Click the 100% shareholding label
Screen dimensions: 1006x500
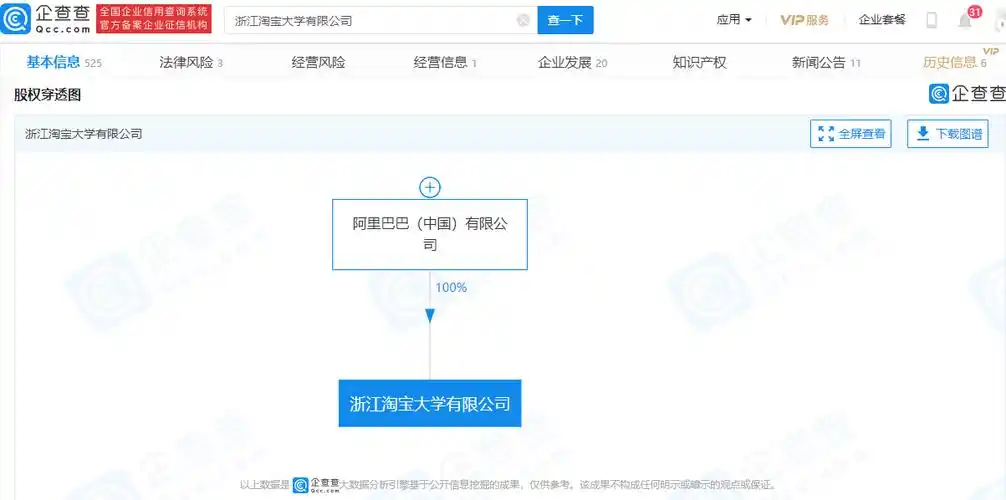point(451,288)
